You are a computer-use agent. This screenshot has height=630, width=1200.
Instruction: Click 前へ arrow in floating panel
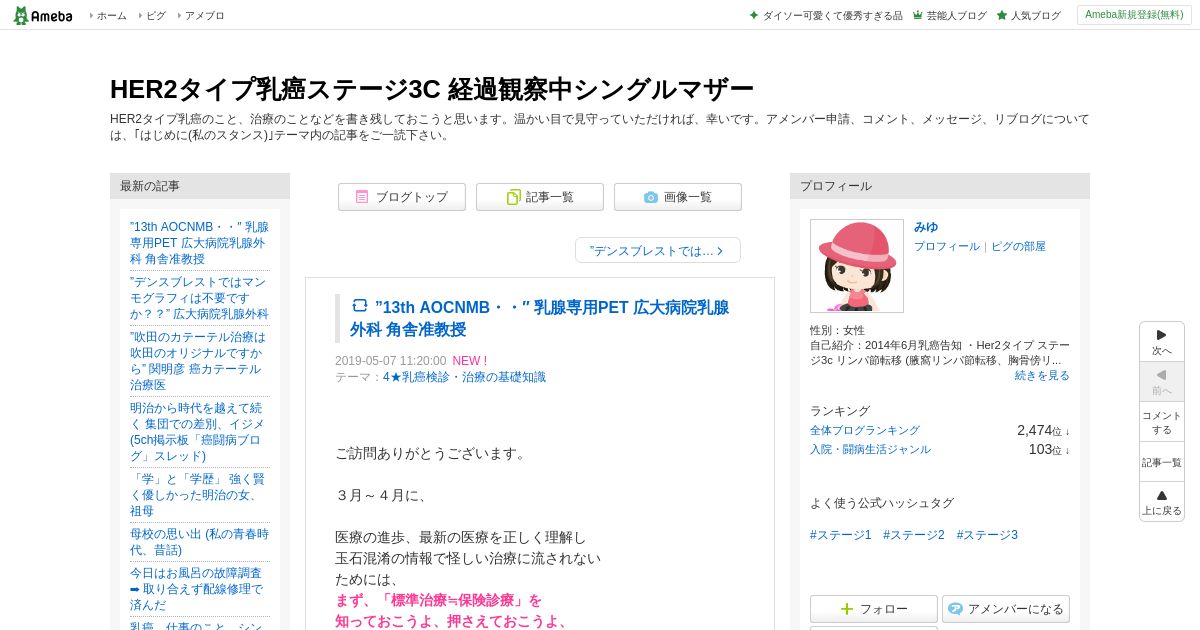click(1162, 382)
